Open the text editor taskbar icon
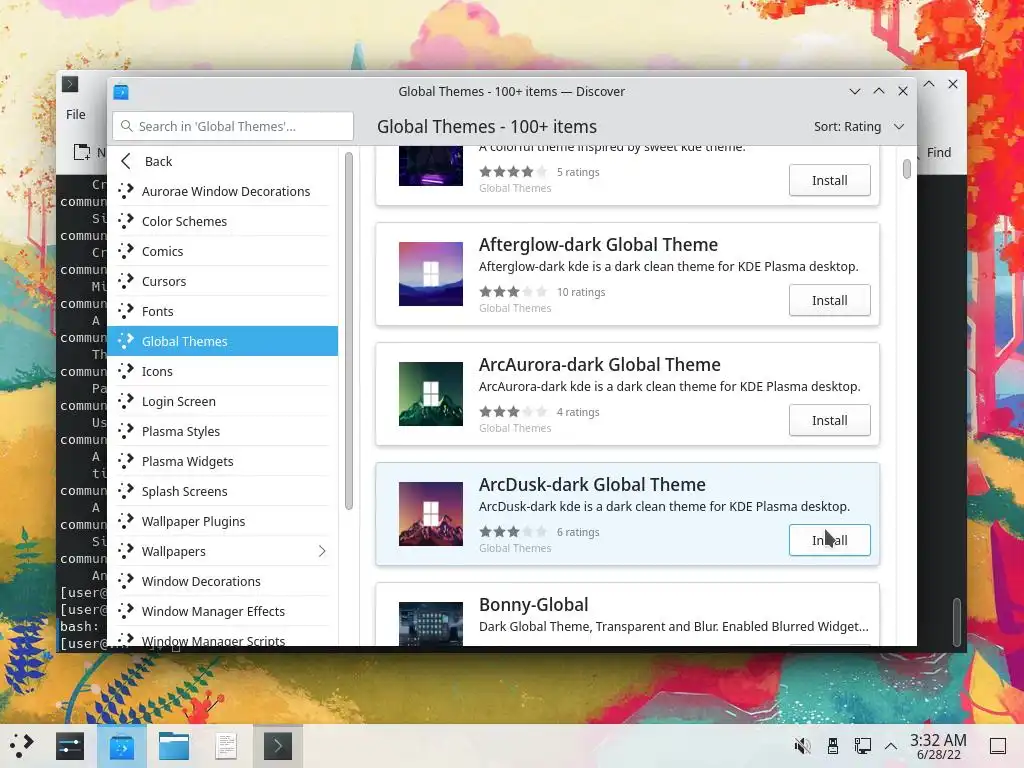The image size is (1024, 768). [x=226, y=746]
